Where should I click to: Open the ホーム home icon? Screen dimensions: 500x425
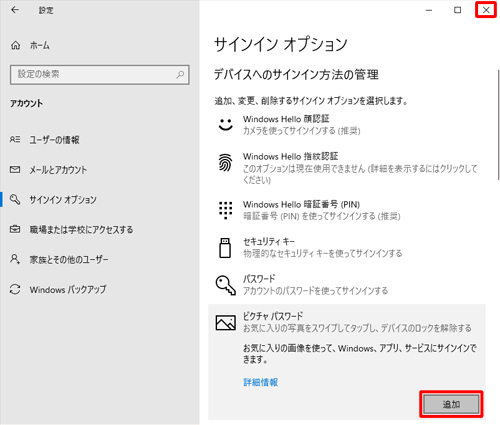15,45
